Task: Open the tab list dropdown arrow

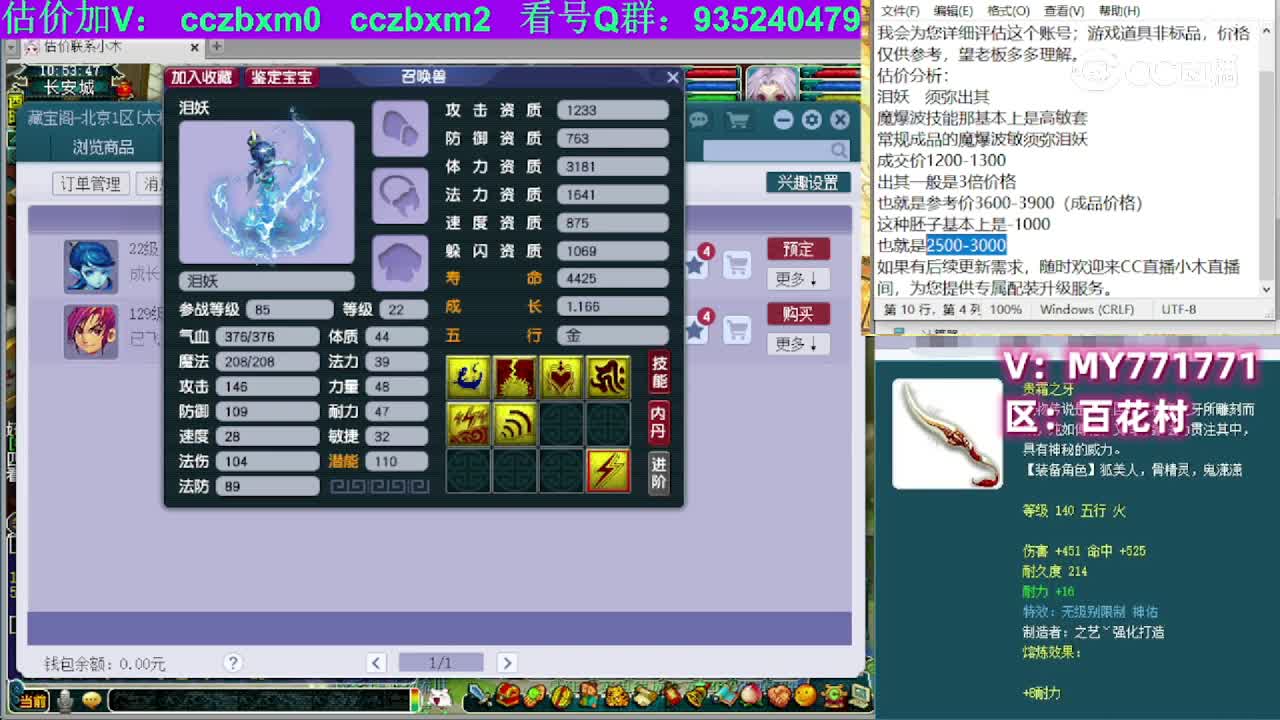Action: tap(10, 47)
